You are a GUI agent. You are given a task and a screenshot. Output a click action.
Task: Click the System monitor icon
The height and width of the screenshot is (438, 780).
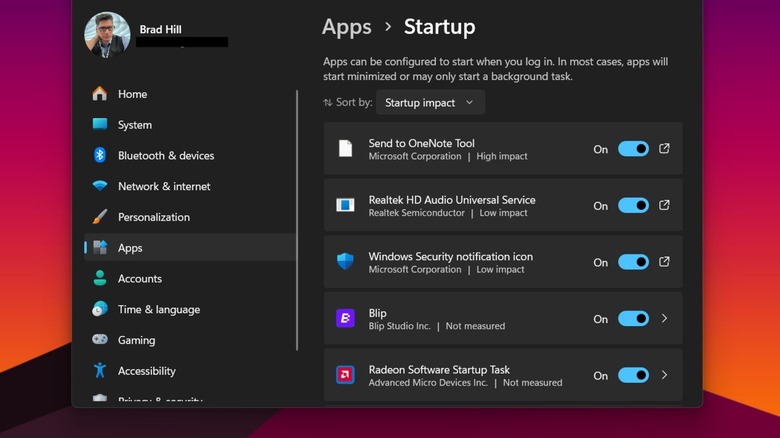[x=99, y=124]
